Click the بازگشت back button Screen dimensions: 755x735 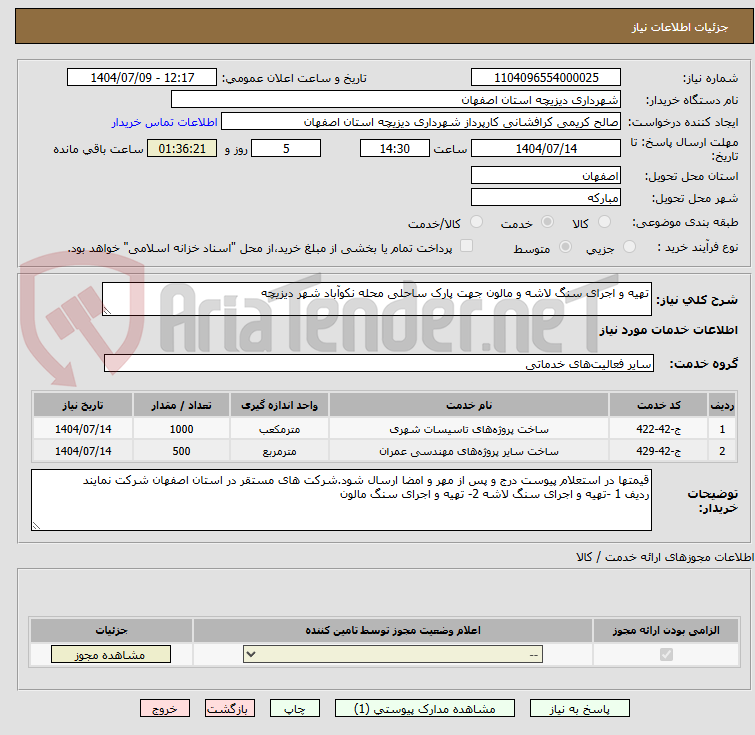(x=230, y=709)
